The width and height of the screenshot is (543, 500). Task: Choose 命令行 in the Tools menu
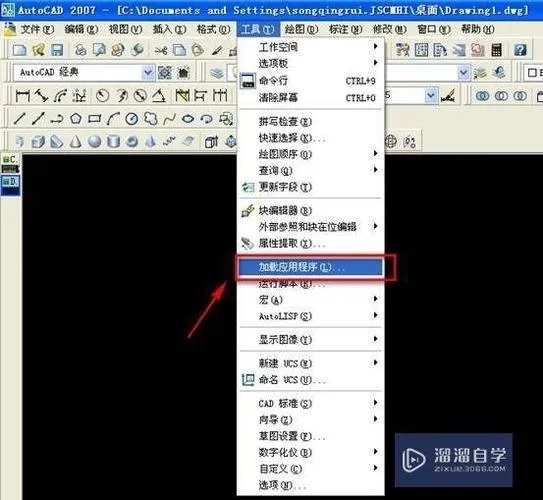[x=311, y=81]
